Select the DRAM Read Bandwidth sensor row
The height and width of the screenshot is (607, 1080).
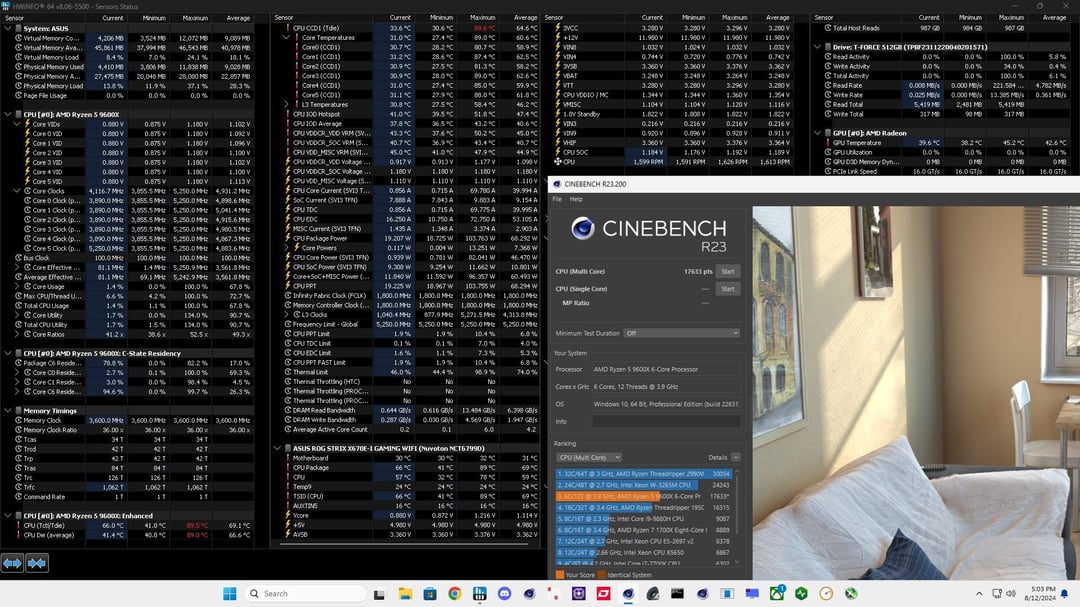click(x=412, y=411)
